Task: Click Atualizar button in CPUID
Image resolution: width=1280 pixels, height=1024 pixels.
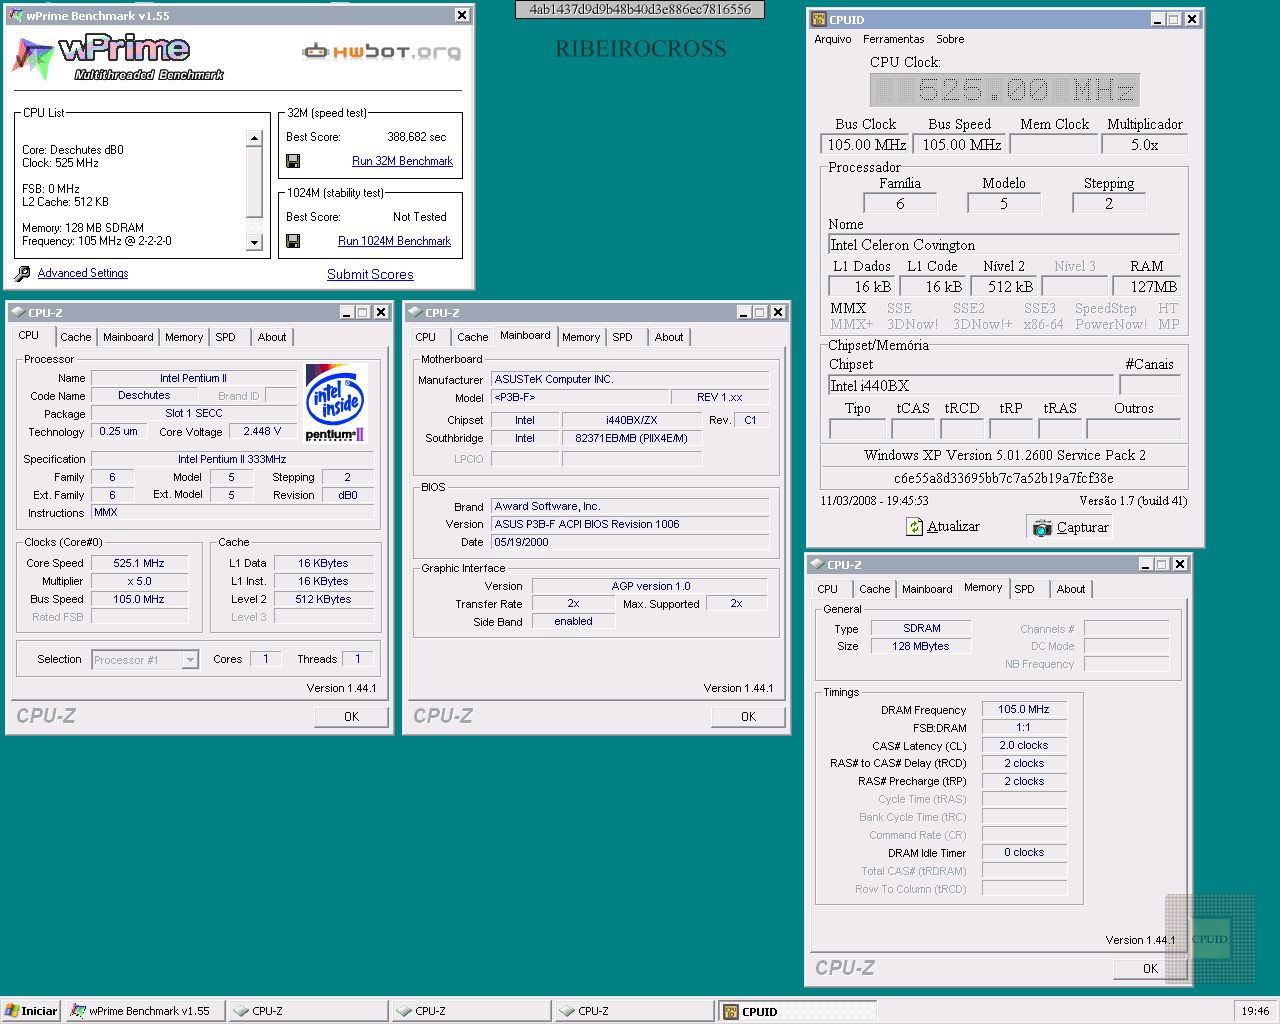Action: tap(943, 527)
